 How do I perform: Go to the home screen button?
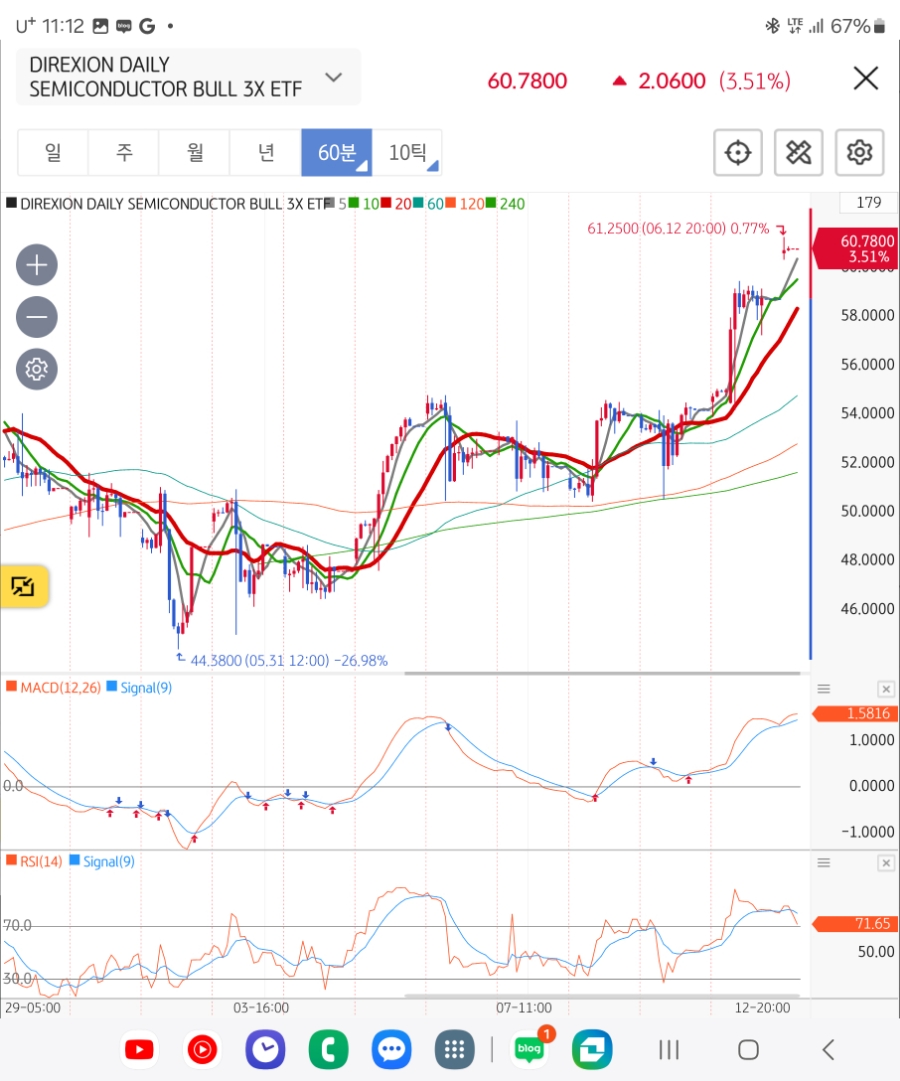748,1049
